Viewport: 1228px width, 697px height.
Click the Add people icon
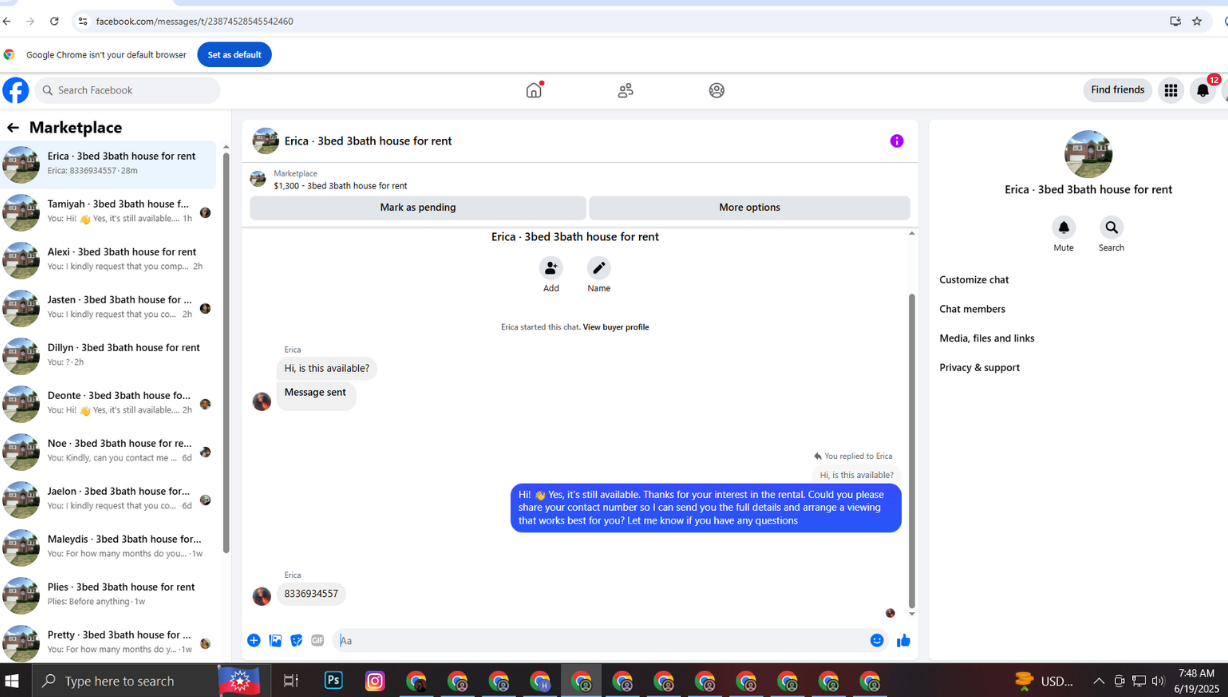(551, 268)
